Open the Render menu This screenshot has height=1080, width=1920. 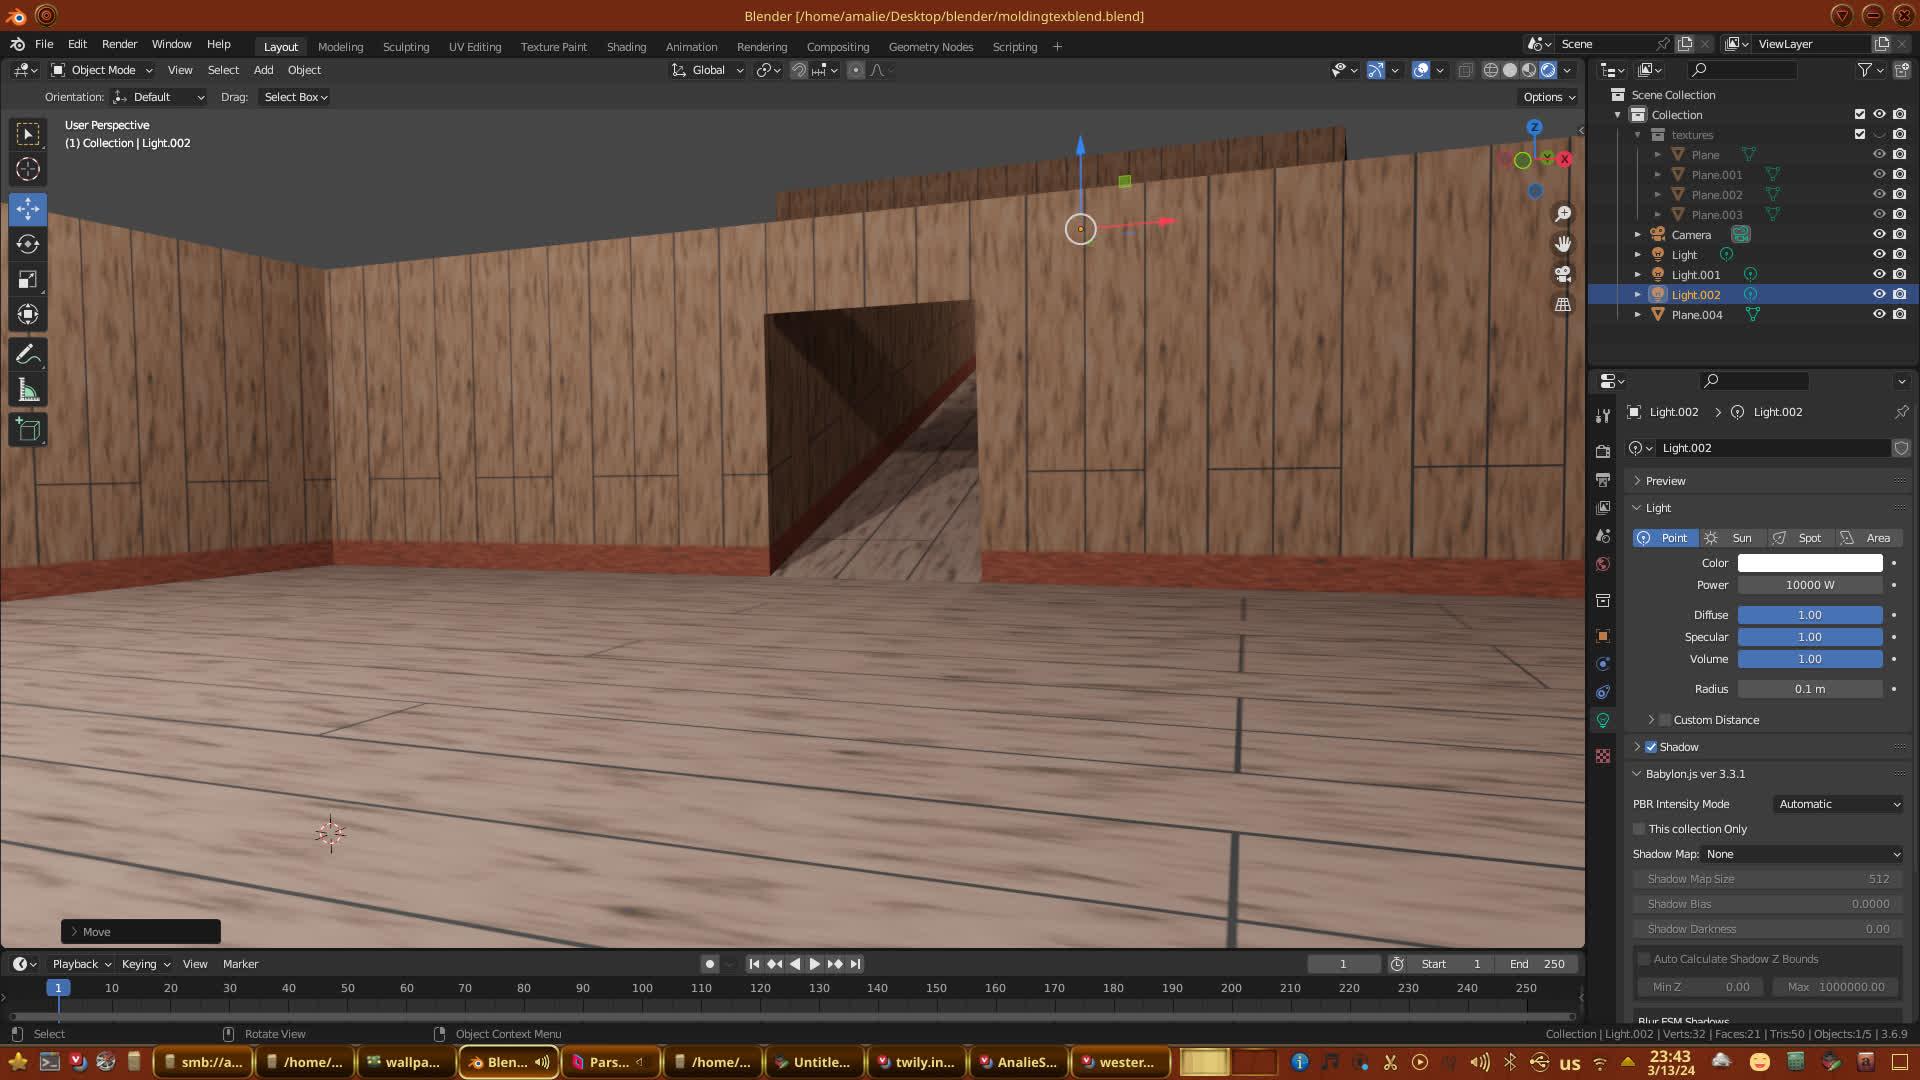pos(119,44)
